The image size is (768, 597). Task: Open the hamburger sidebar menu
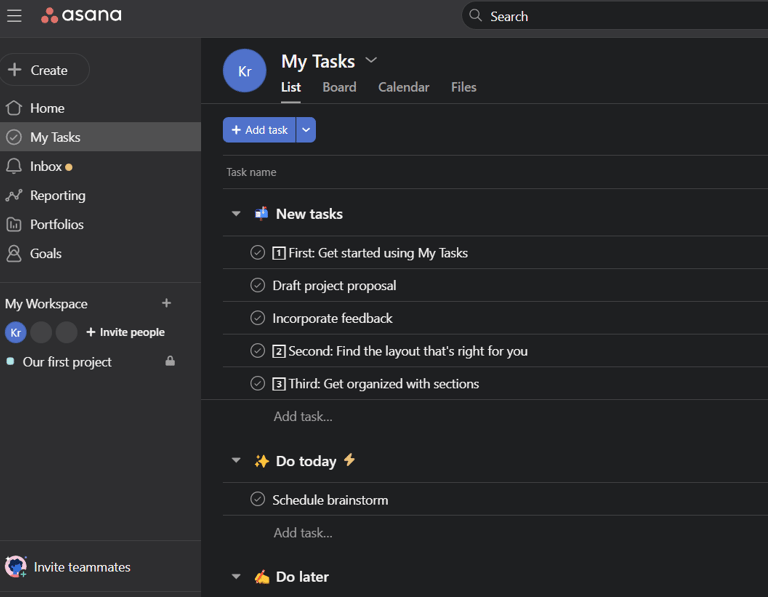(14, 16)
